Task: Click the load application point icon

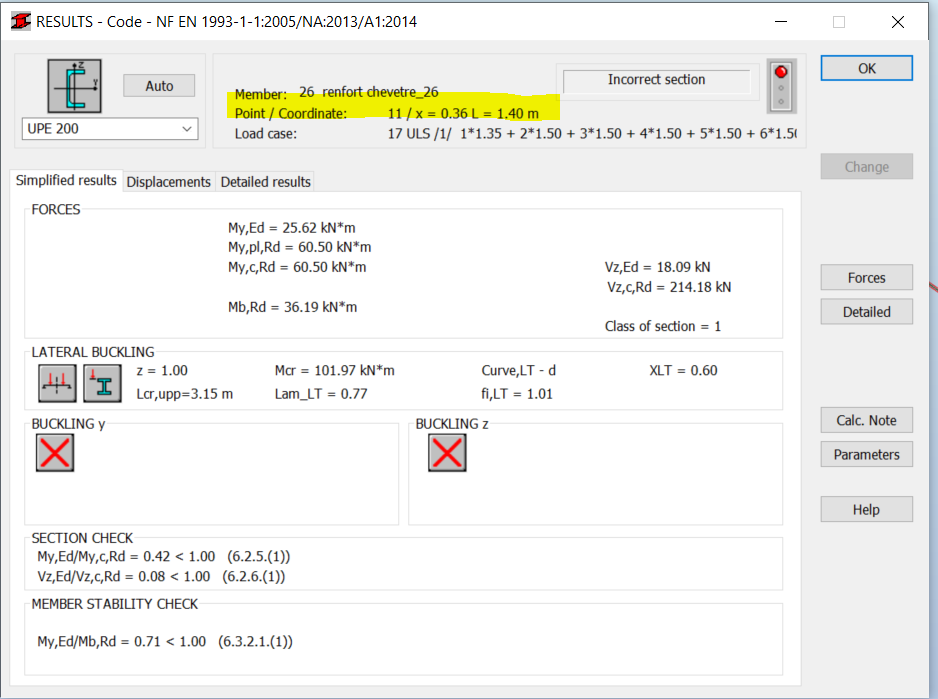Action: [x=102, y=383]
